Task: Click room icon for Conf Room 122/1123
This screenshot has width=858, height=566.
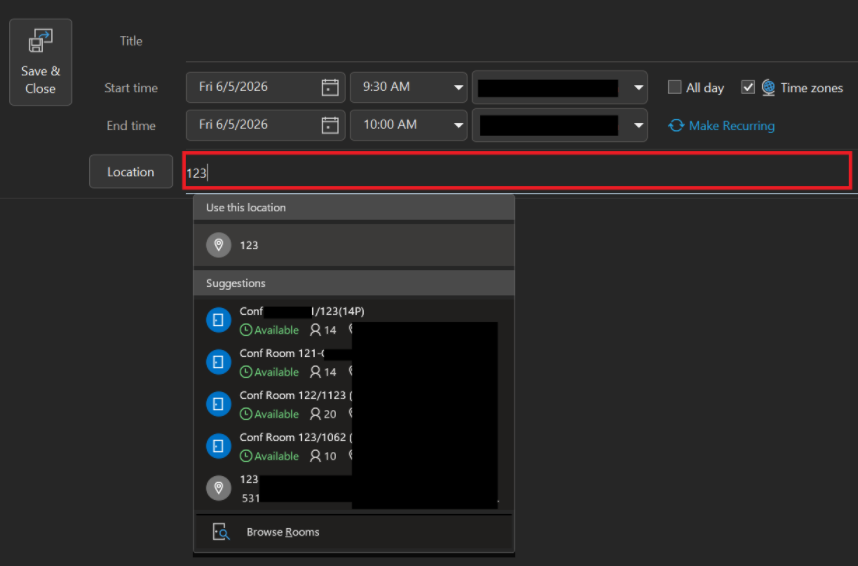Action: coord(218,404)
